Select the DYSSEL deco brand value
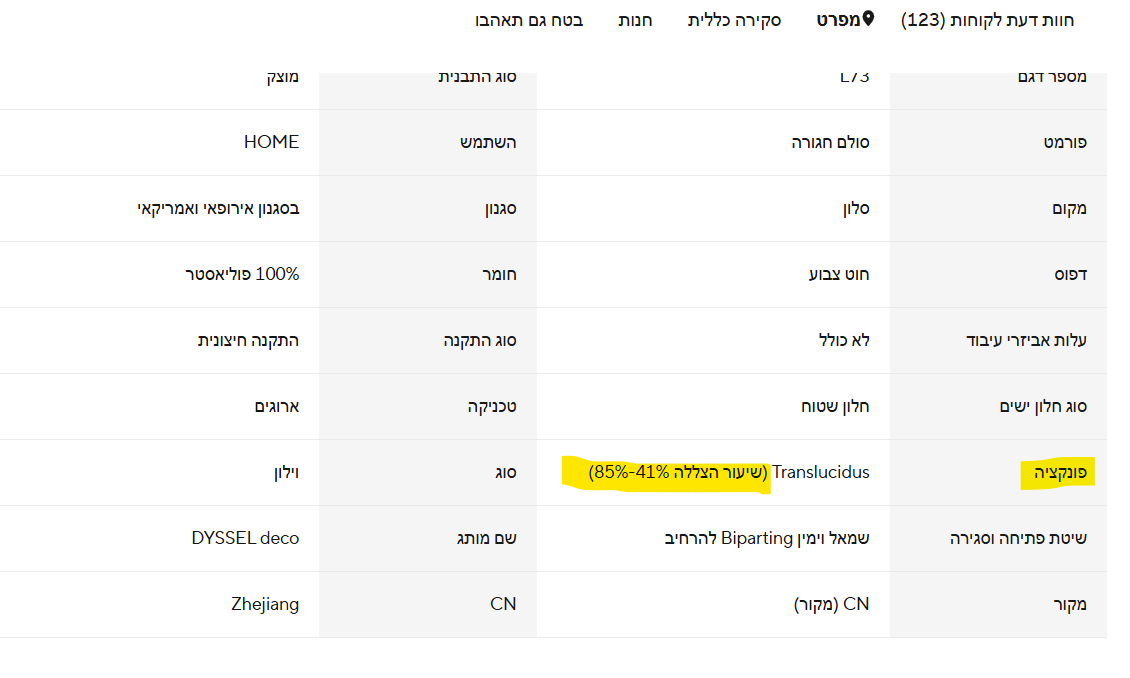This screenshot has width=1130, height=678. click(x=245, y=538)
